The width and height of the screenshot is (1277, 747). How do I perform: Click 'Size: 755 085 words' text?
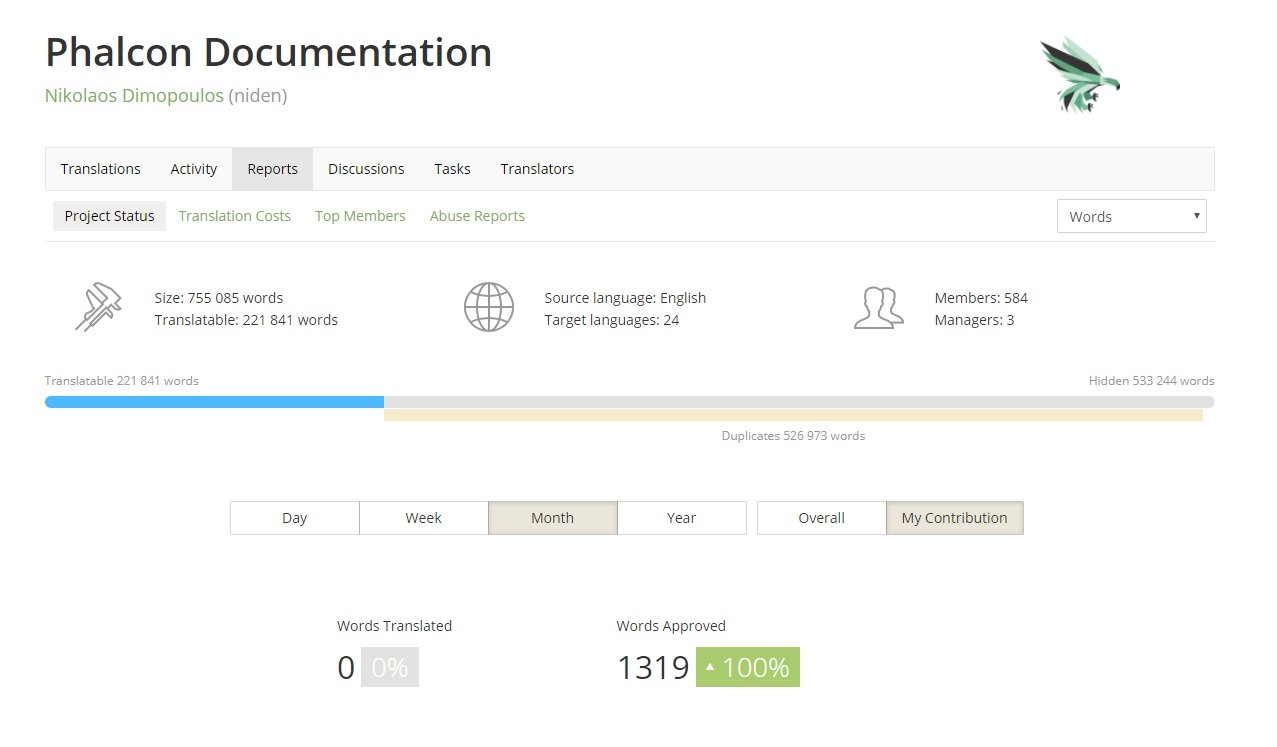pos(218,298)
